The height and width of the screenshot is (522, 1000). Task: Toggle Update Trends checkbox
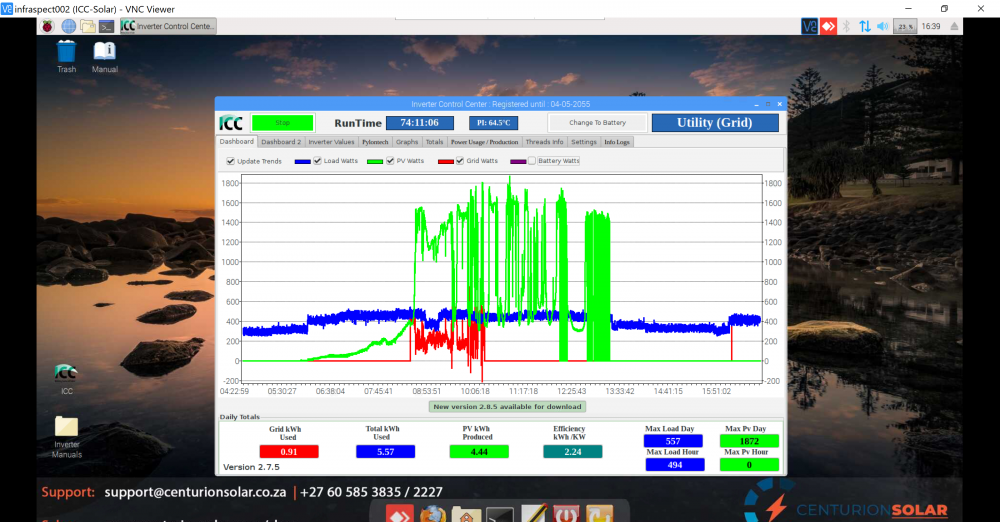pos(231,161)
